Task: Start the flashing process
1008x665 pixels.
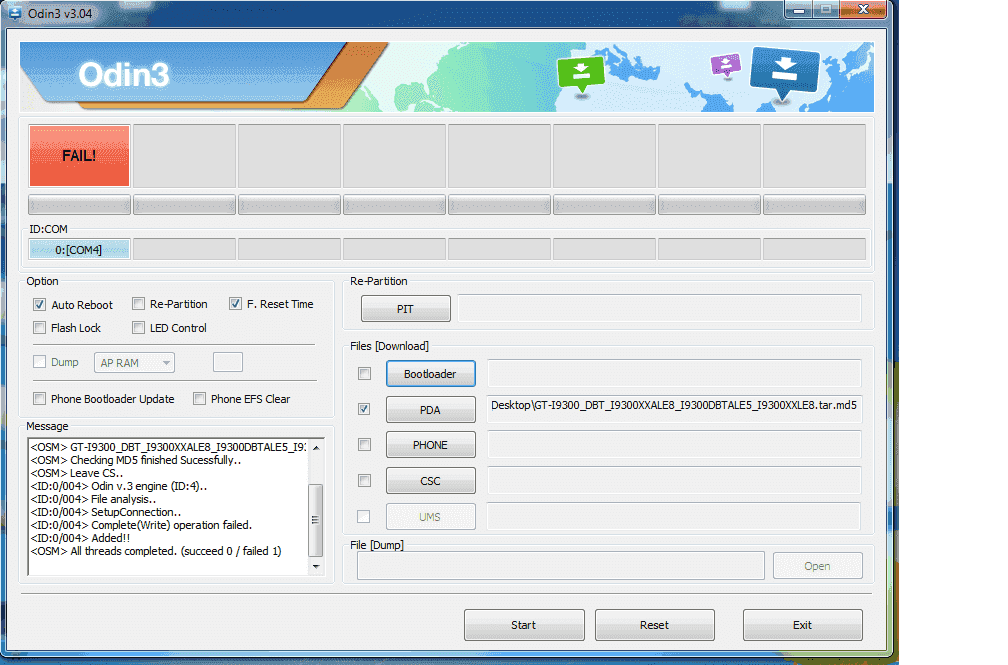Action: pyautogui.click(x=524, y=625)
